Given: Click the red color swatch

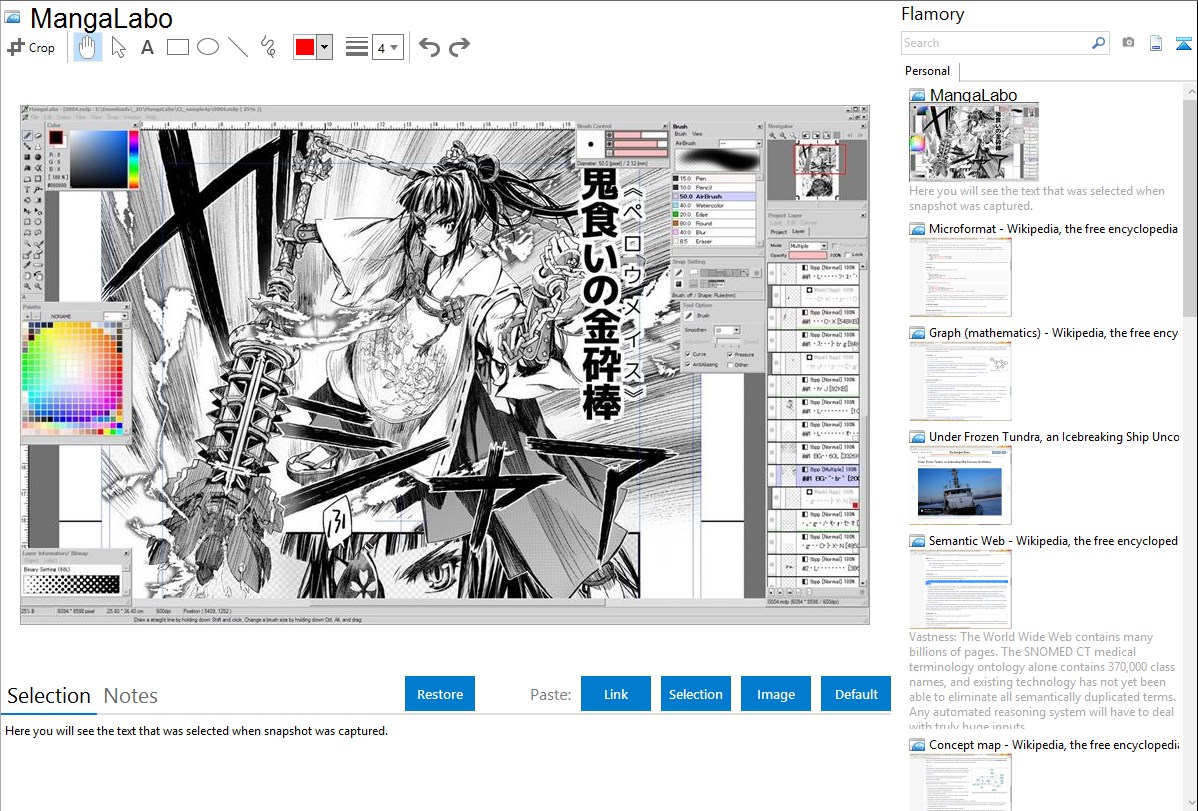Looking at the screenshot, I should pyautogui.click(x=304, y=47).
